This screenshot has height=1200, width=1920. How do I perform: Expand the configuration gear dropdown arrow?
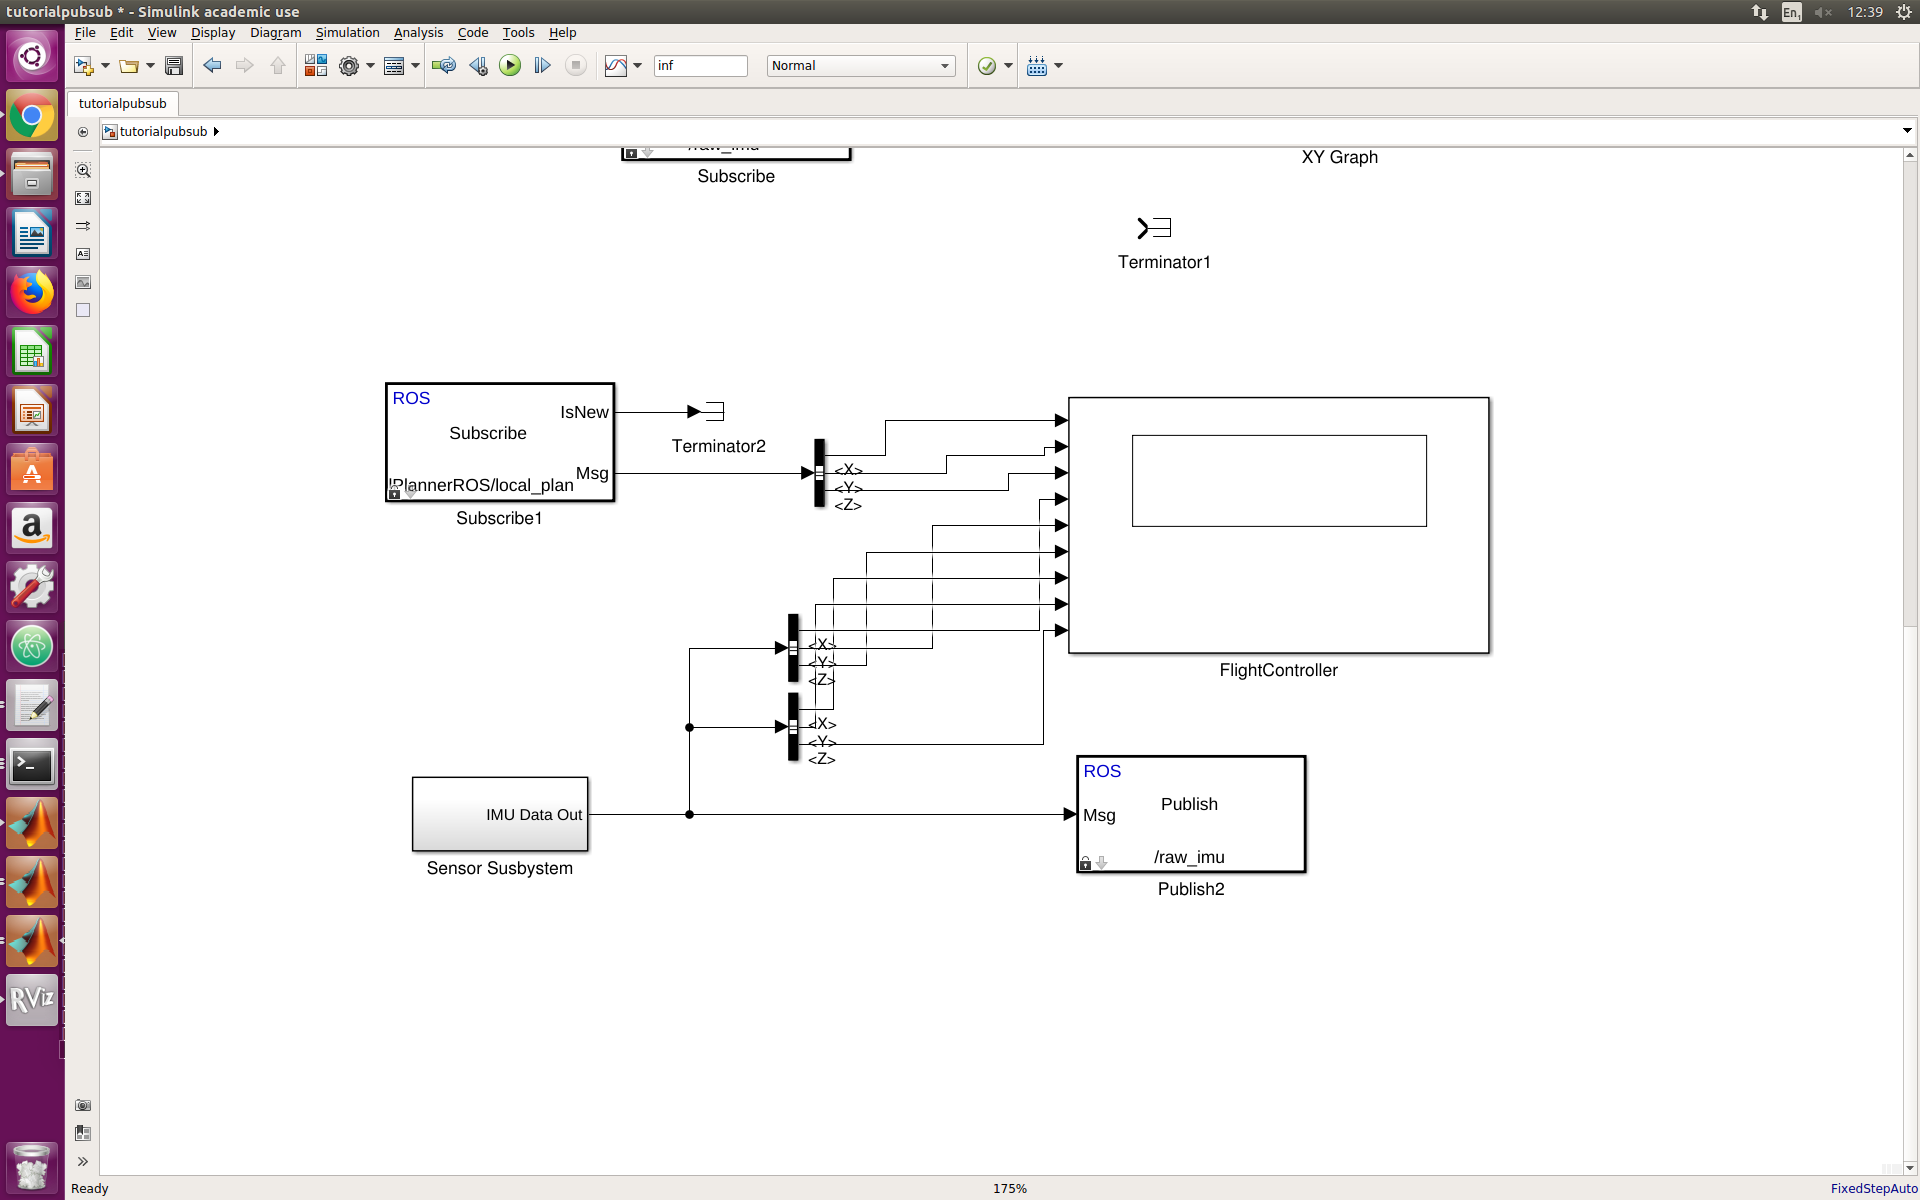[370, 66]
